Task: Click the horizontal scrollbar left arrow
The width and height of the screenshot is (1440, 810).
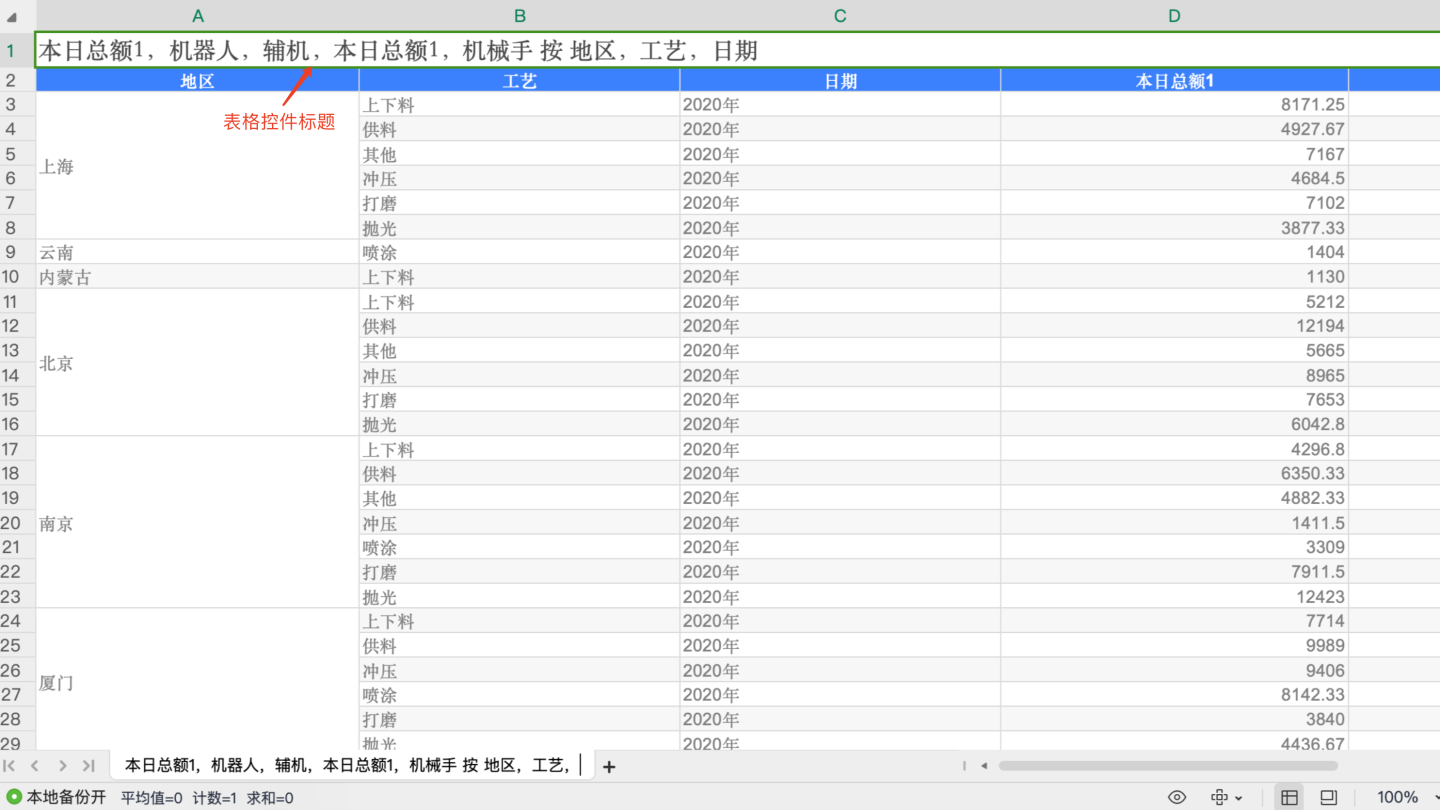Action: pos(984,766)
